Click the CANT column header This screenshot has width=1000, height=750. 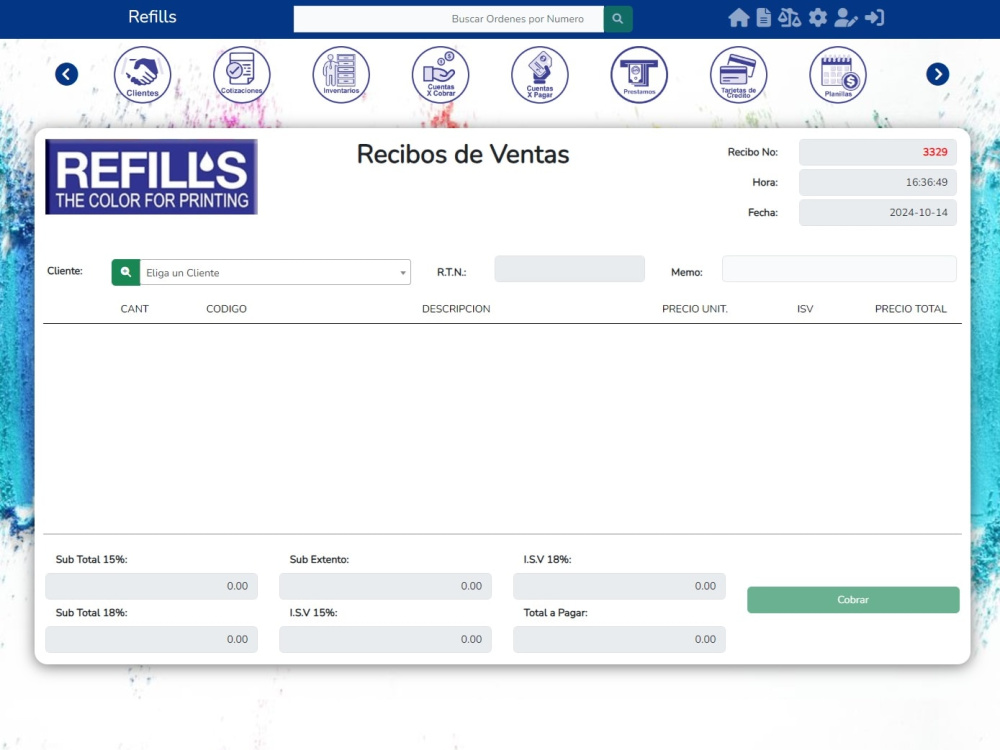tap(135, 309)
